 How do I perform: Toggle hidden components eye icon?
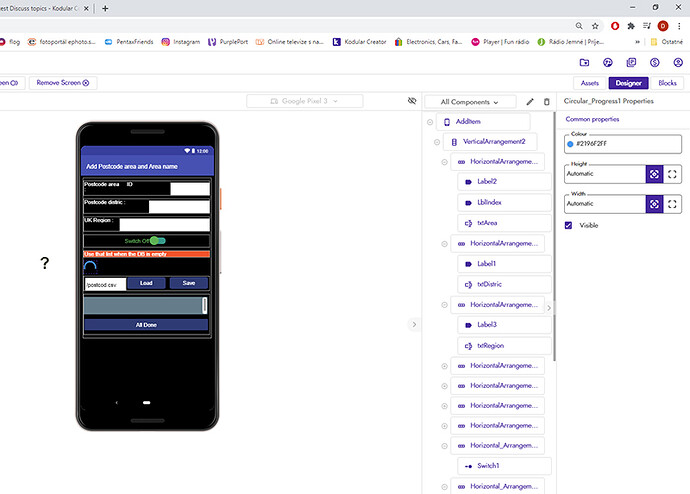point(412,101)
